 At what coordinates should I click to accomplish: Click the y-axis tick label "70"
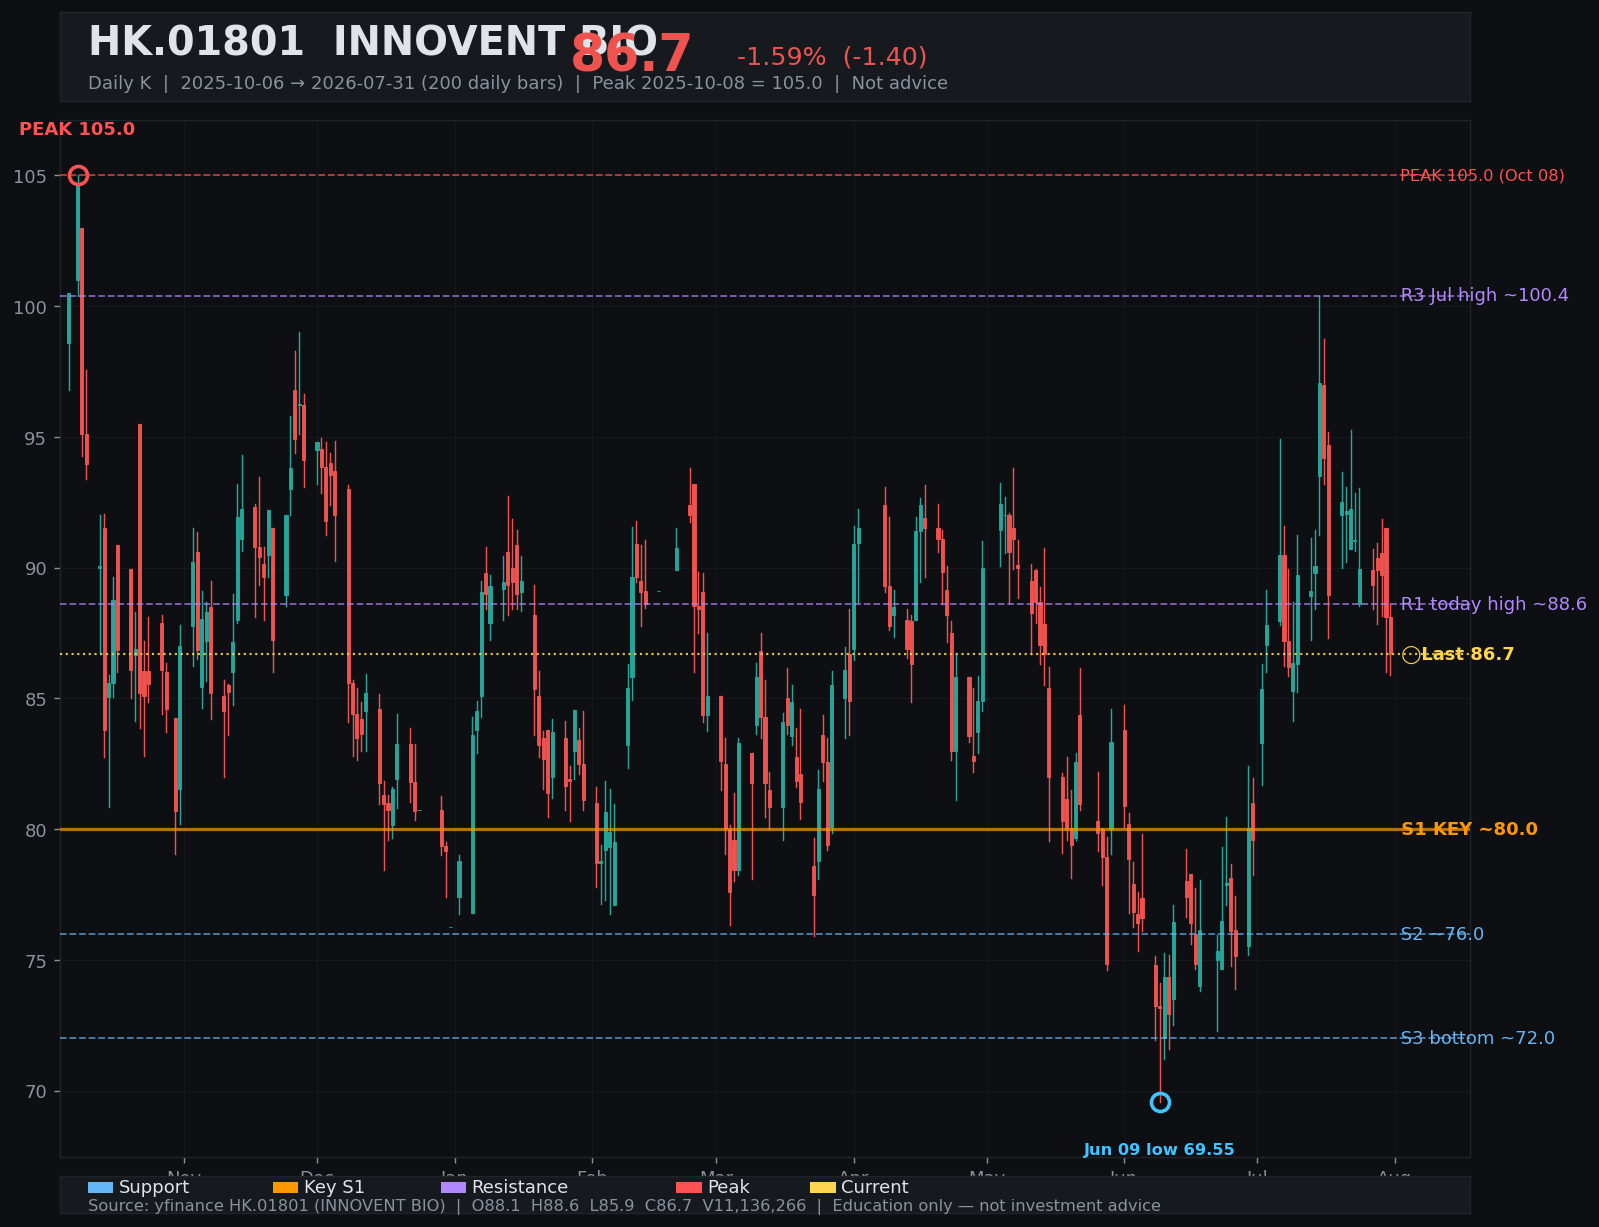[x=35, y=1091]
